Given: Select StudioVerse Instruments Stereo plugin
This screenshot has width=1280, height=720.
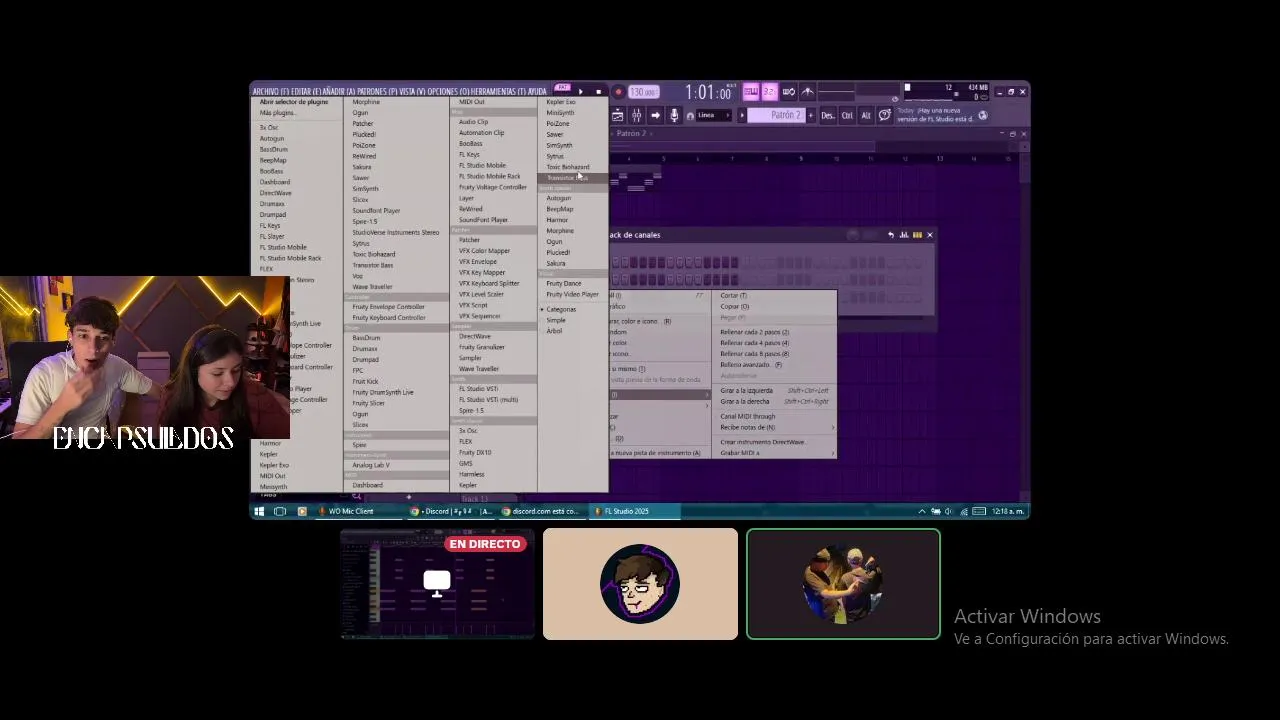Looking at the screenshot, I should pyautogui.click(x=396, y=232).
